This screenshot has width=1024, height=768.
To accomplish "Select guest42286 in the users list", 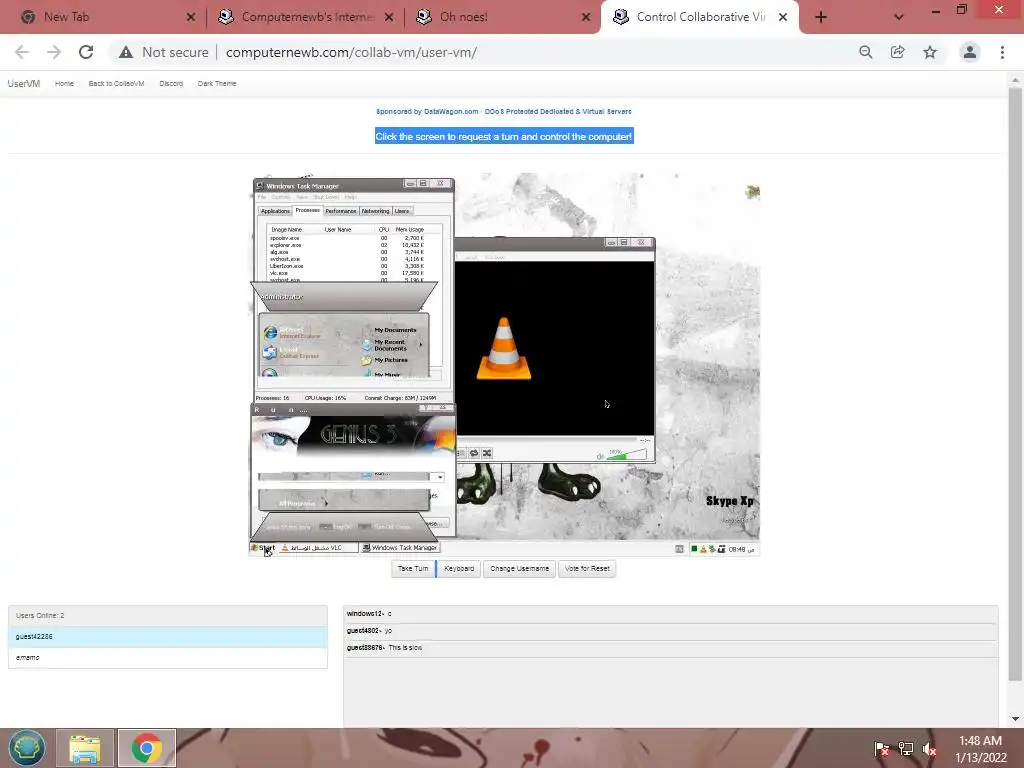I will [x=168, y=637].
